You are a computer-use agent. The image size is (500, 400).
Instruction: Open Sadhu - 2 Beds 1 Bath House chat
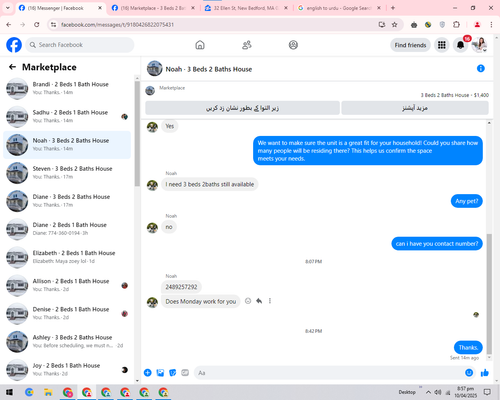(x=67, y=116)
